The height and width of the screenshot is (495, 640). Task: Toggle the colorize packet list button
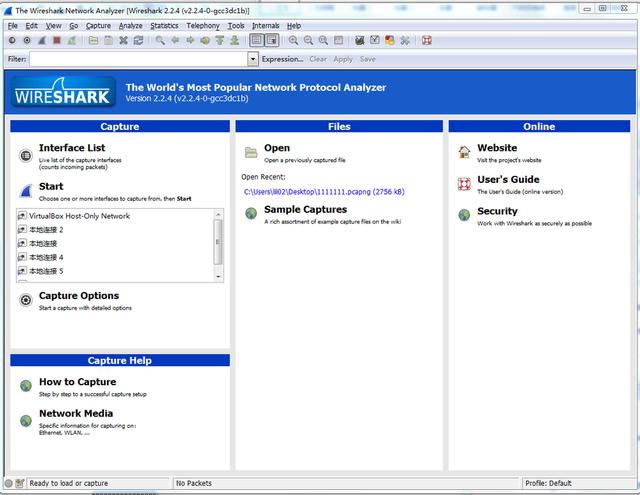click(x=256, y=40)
